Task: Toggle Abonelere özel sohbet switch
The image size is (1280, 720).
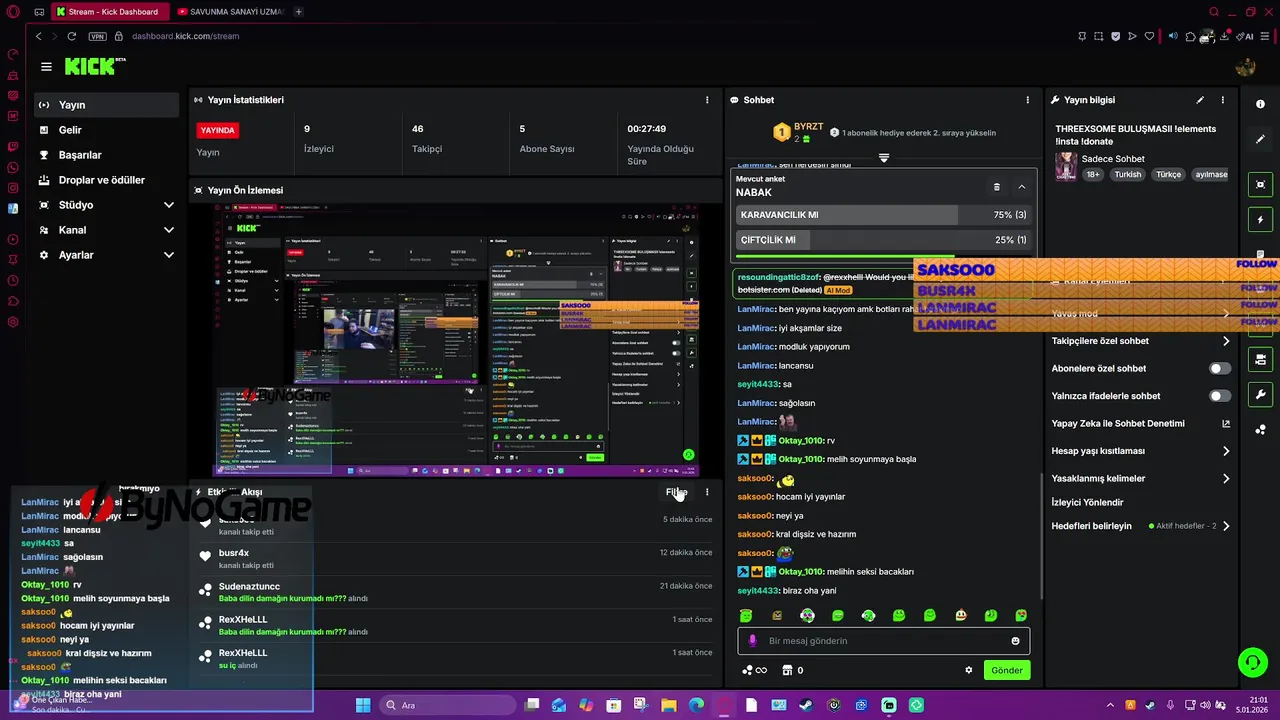Action: tap(1220, 368)
